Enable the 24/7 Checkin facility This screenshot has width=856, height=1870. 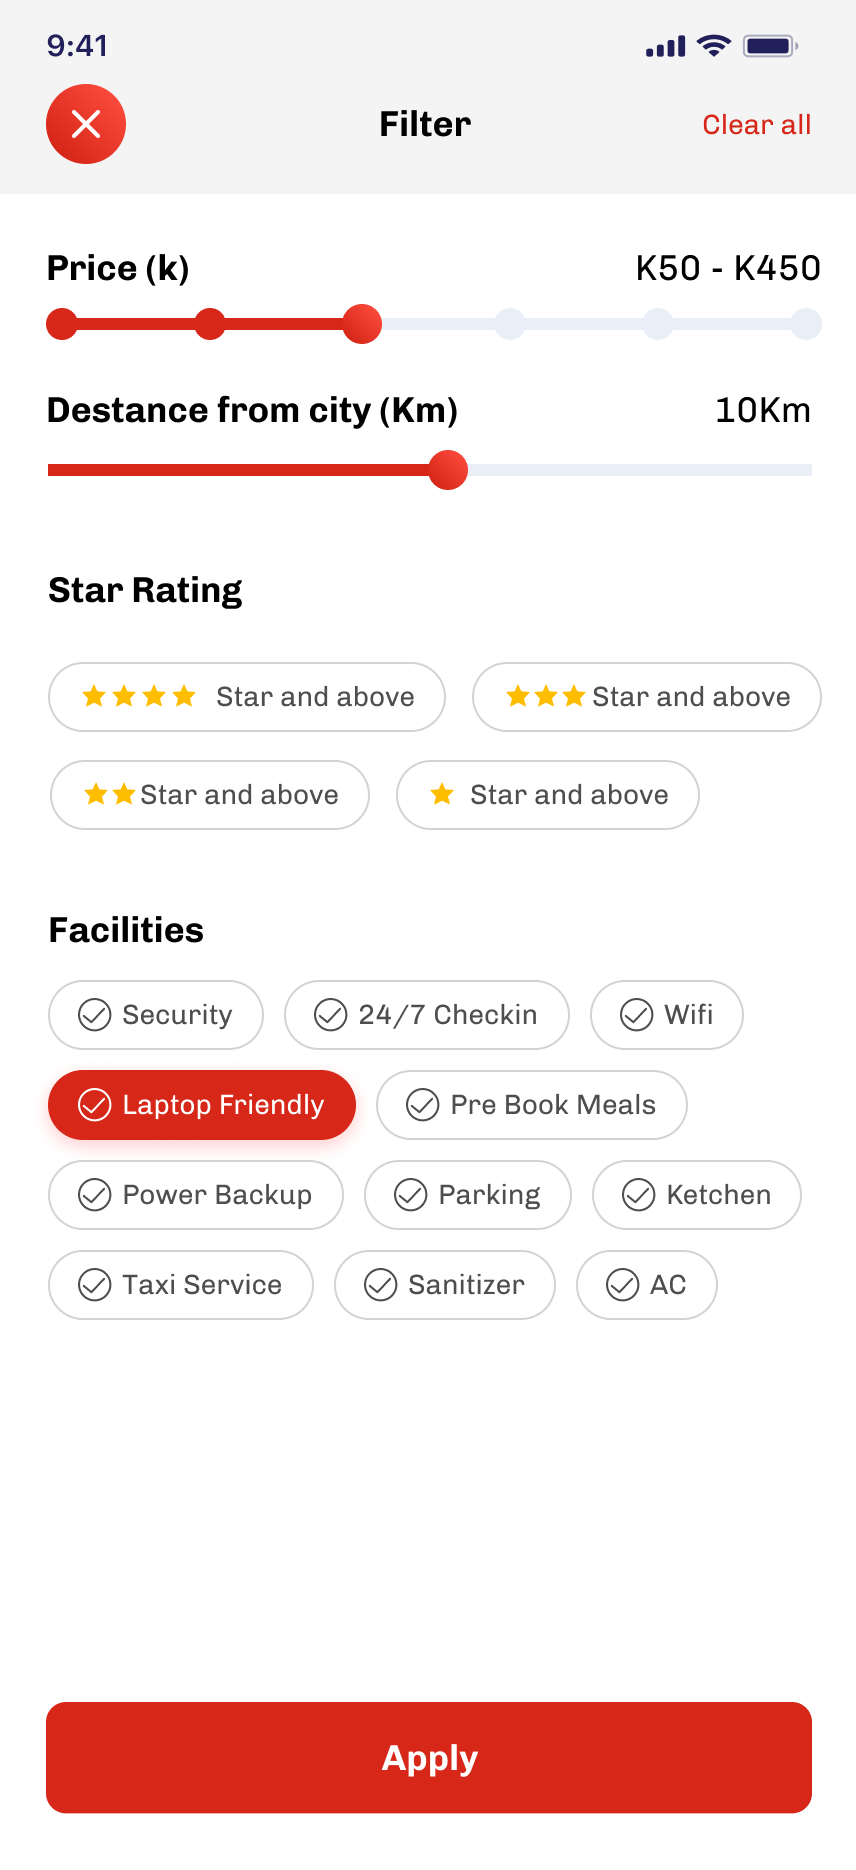(x=427, y=1015)
